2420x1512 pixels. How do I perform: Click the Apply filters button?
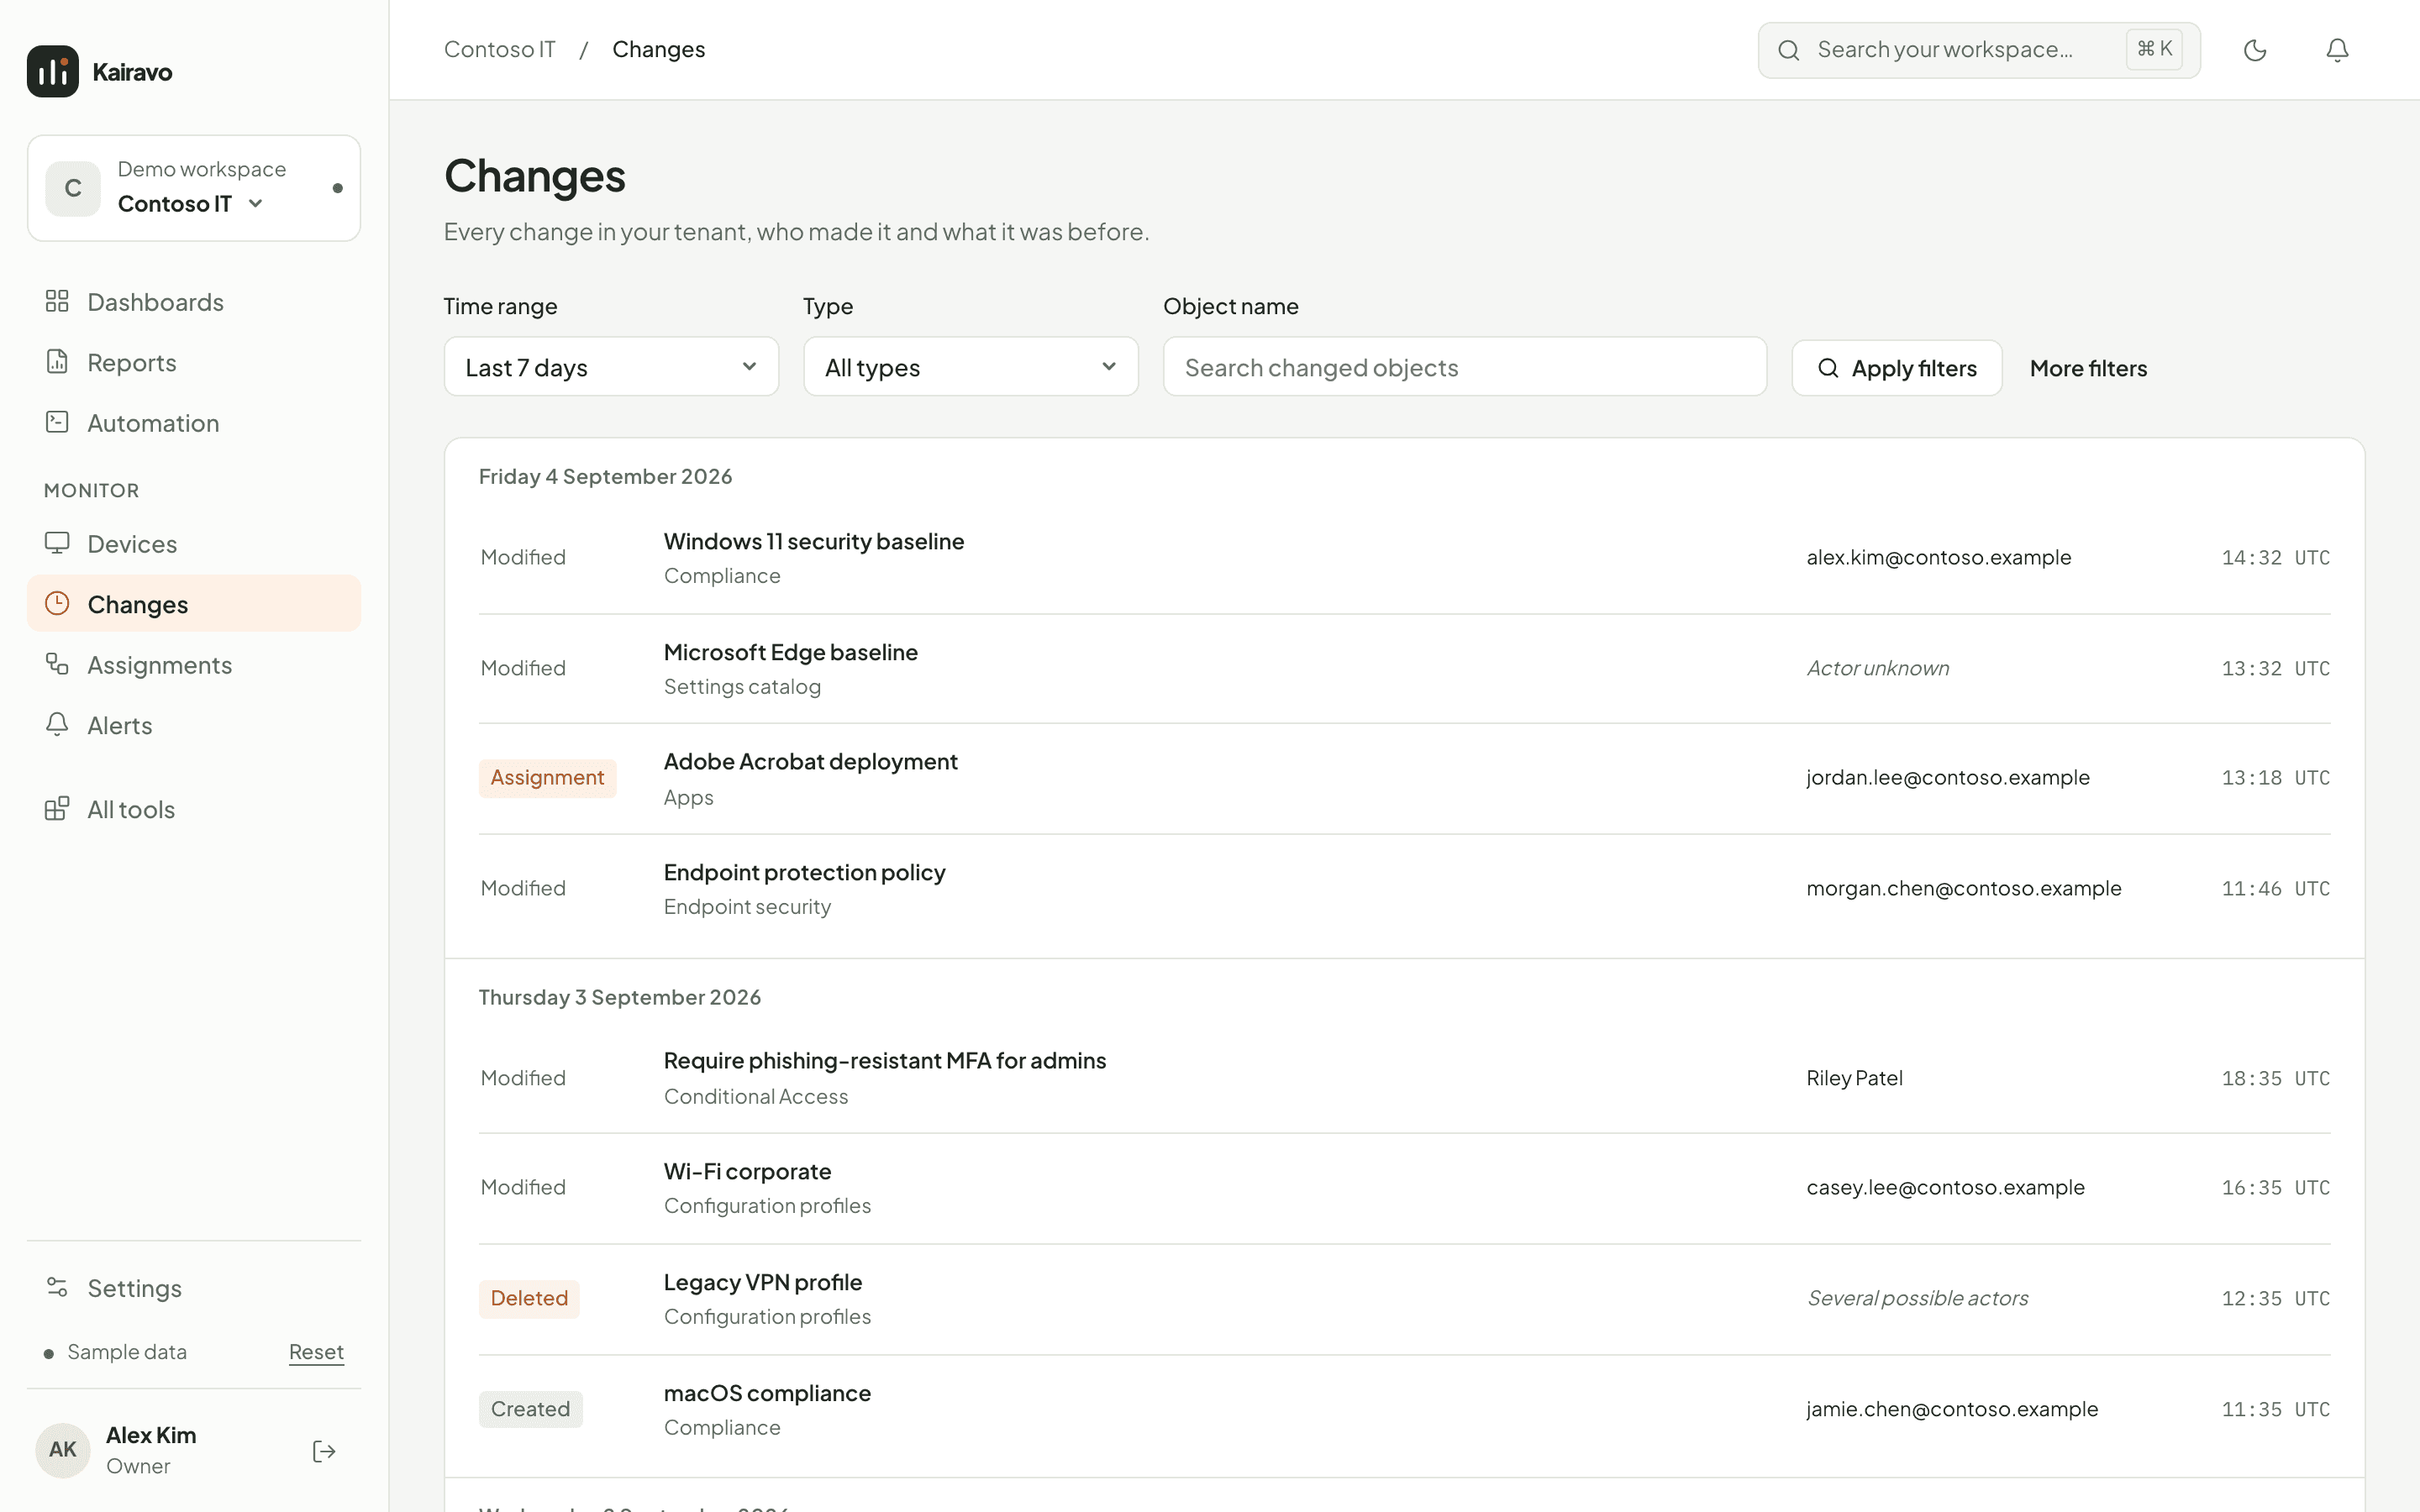1897,368
